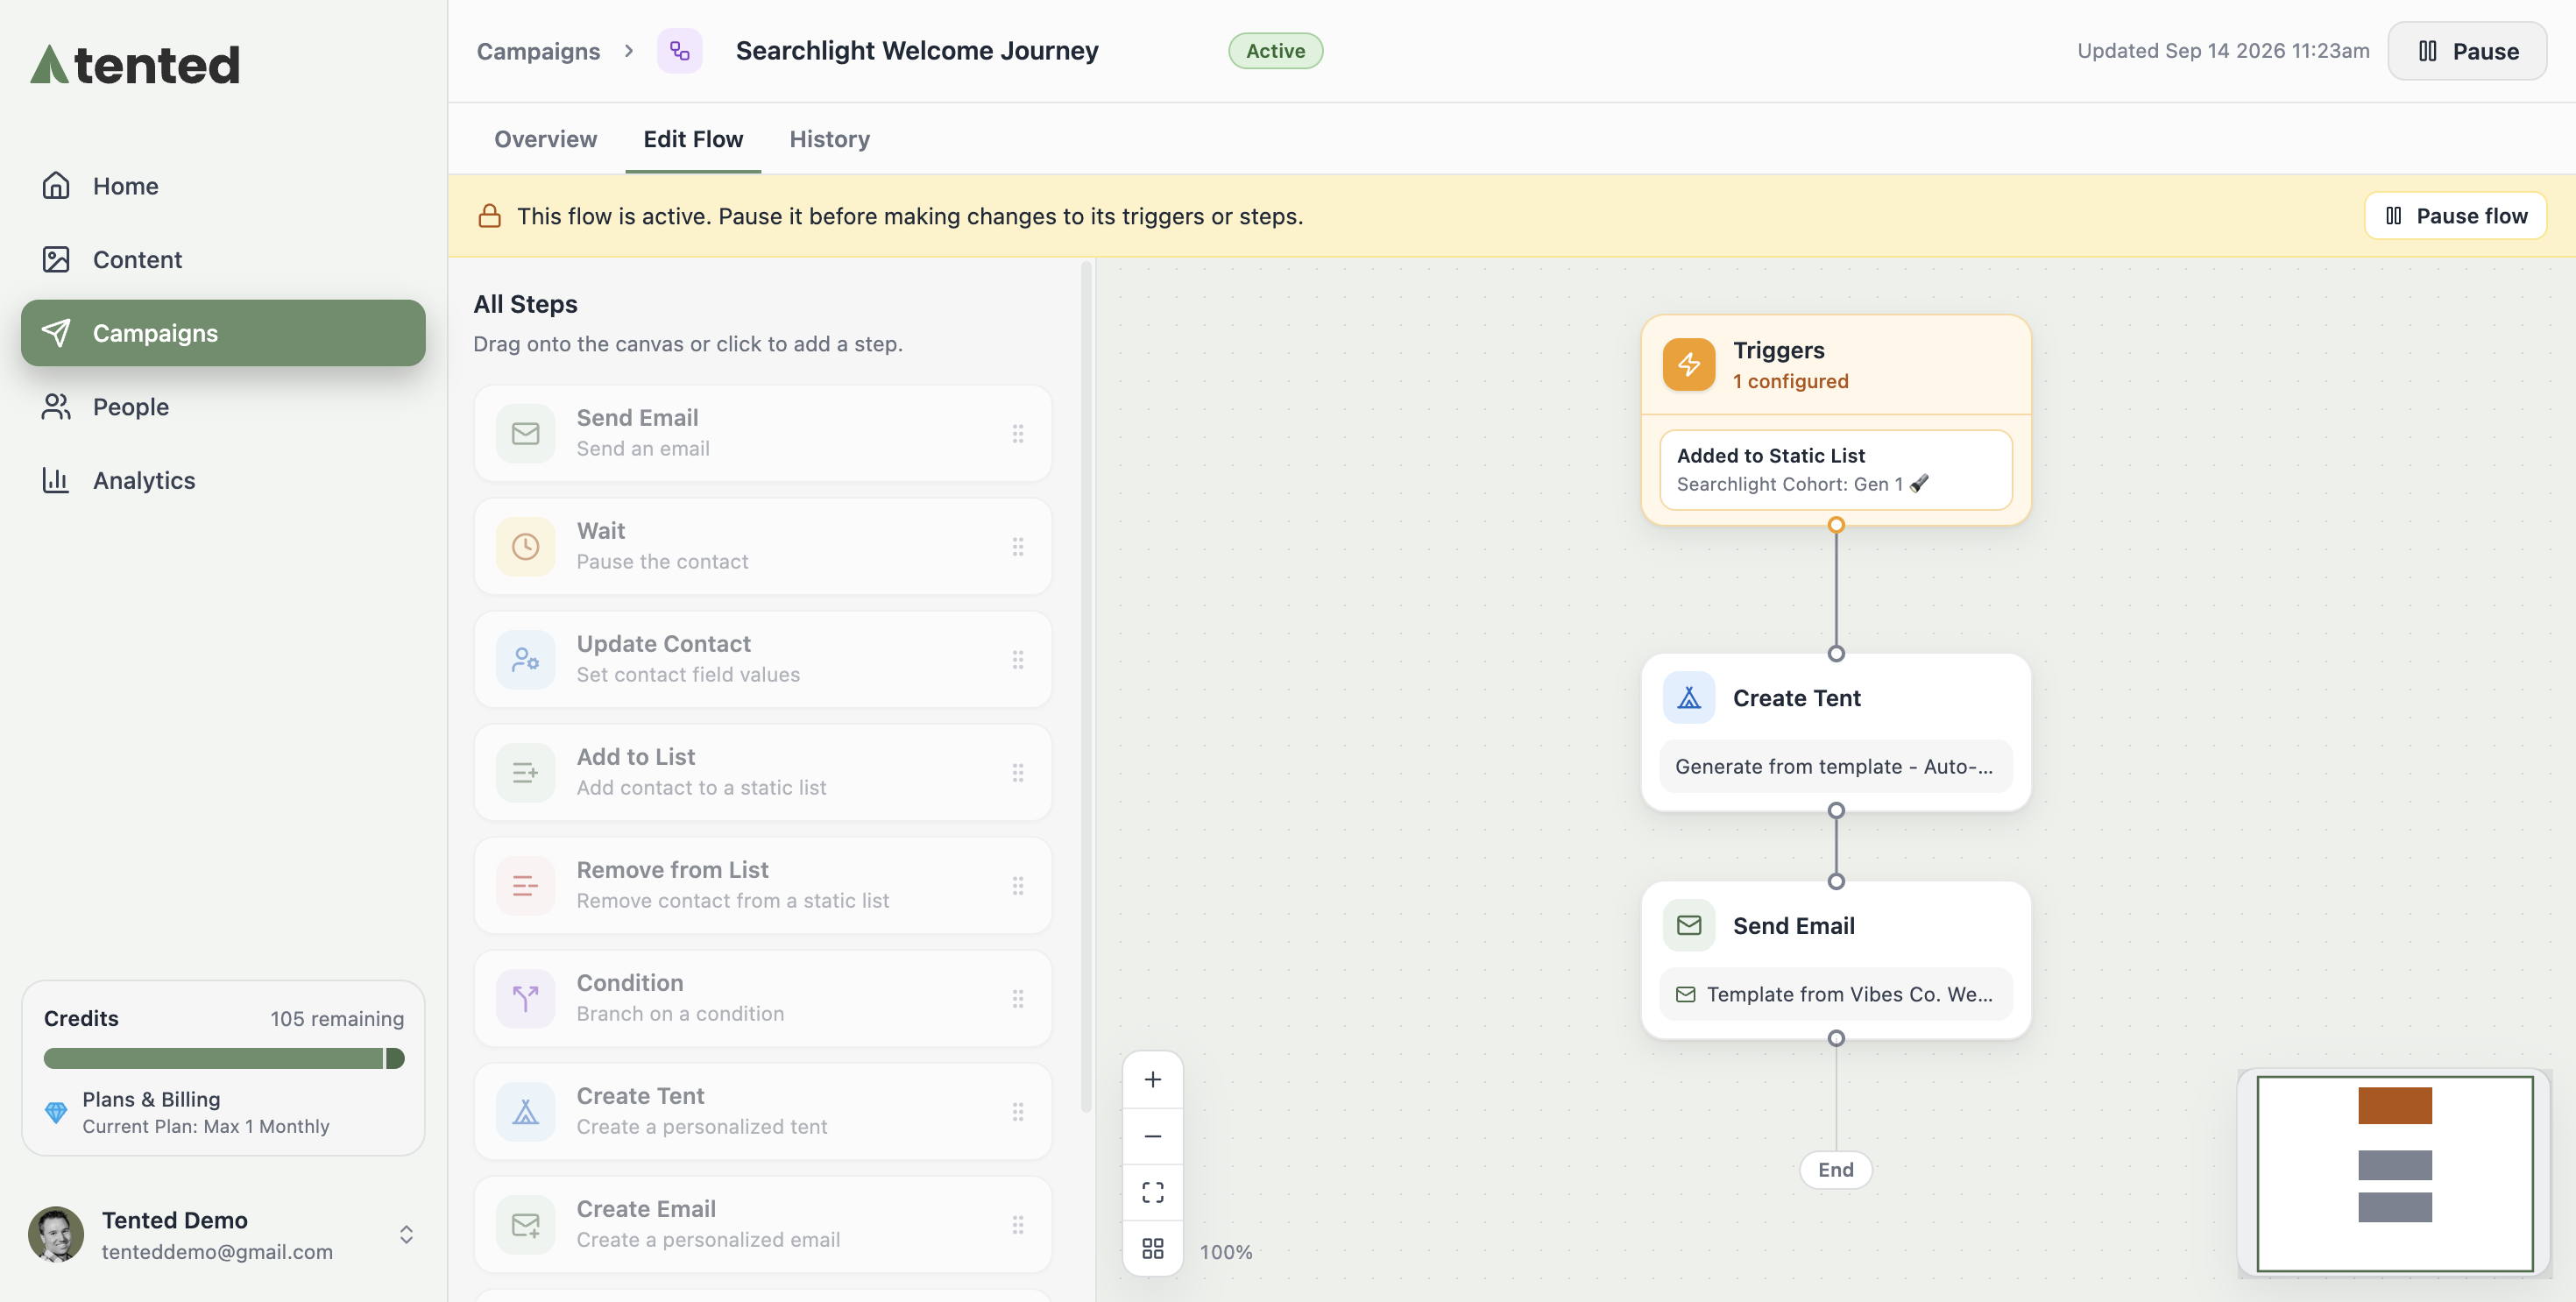Click the Remove from List icon
This screenshot has width=2576, height=1302.
coord(525,885)
